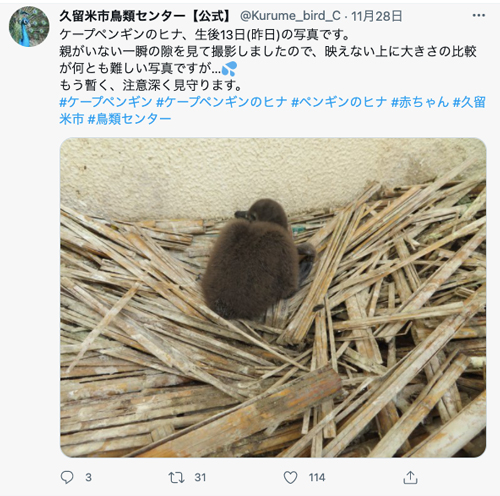Open the #赤ちゃん hashtag
Viewport: 500px width, 496px height.
pyautogui.click(x=420, y=102)
